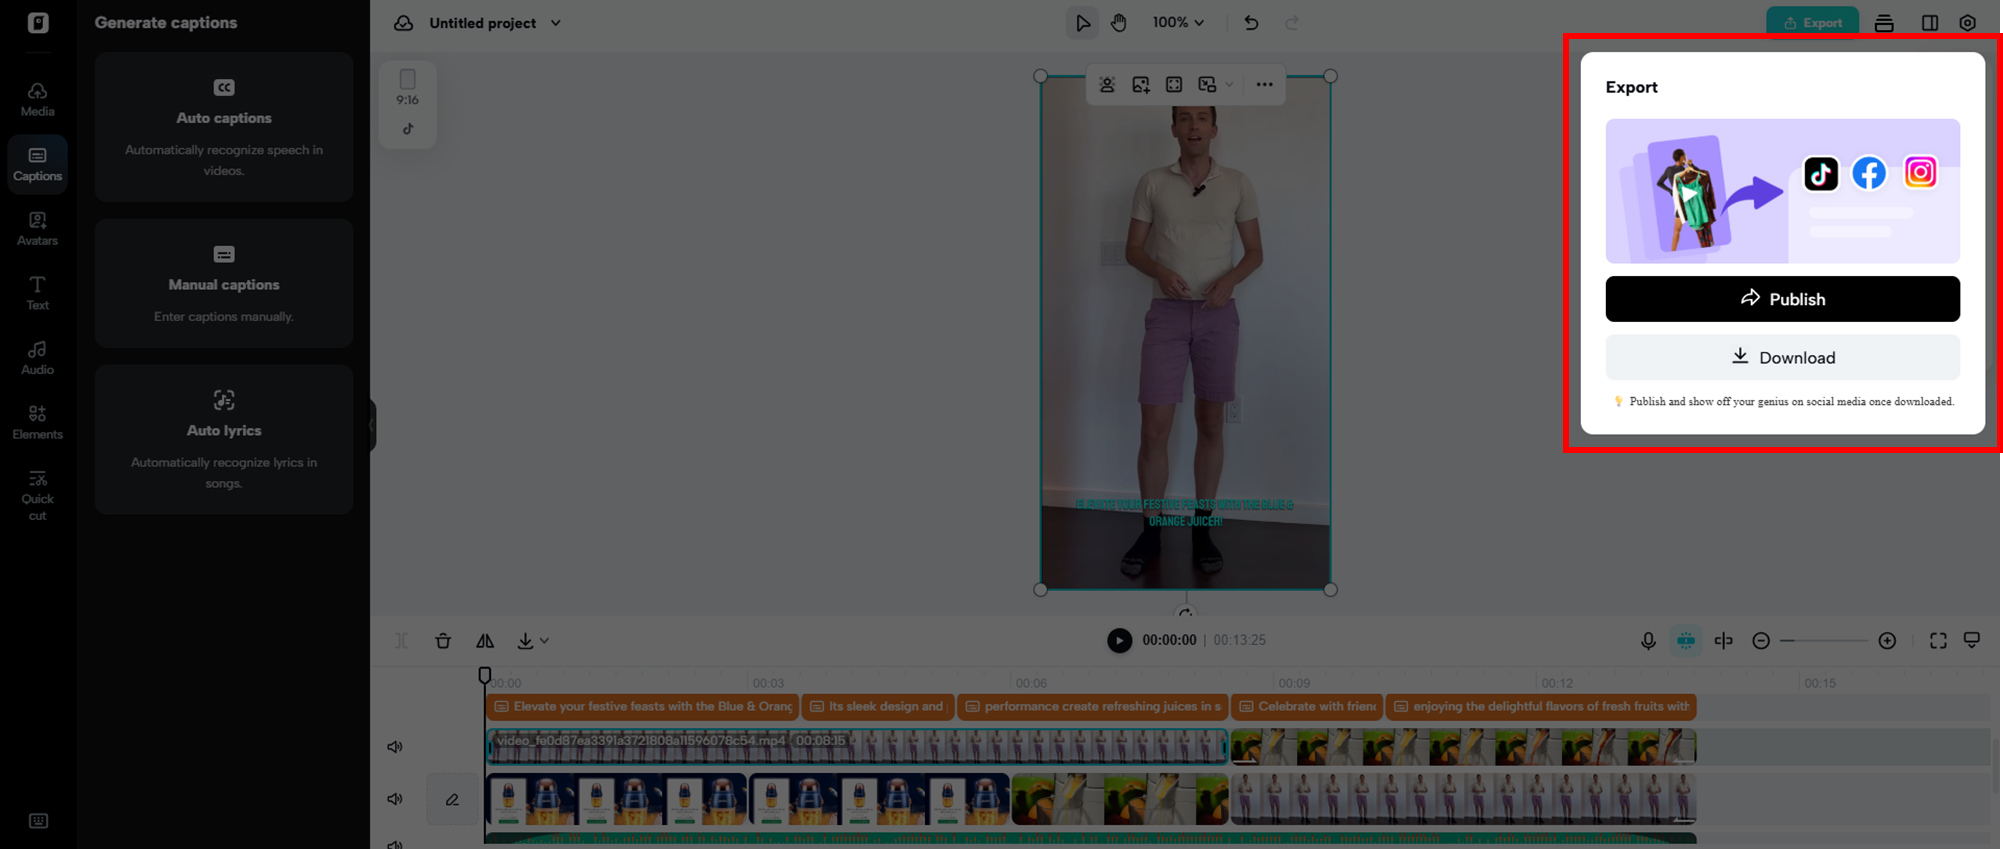This screenshot has height=849, width=2003.
Task: Zoom out the timeline with minus icon
Action: tap(1761, 641)
